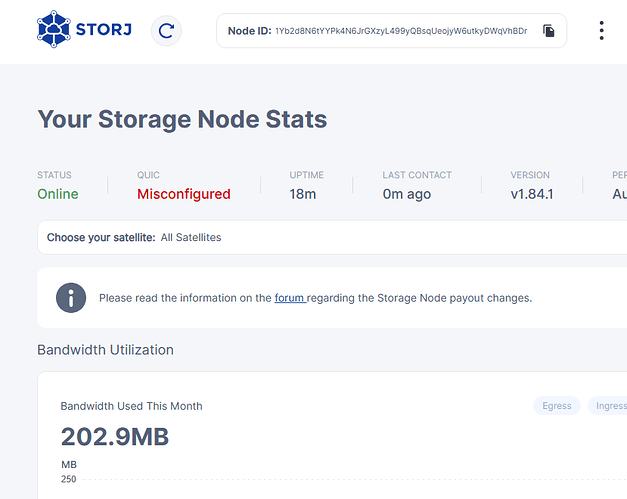This screenshot has width=627, height=499.
Task: Click the QUIC Misconfigured status
Action: point(183,194)
